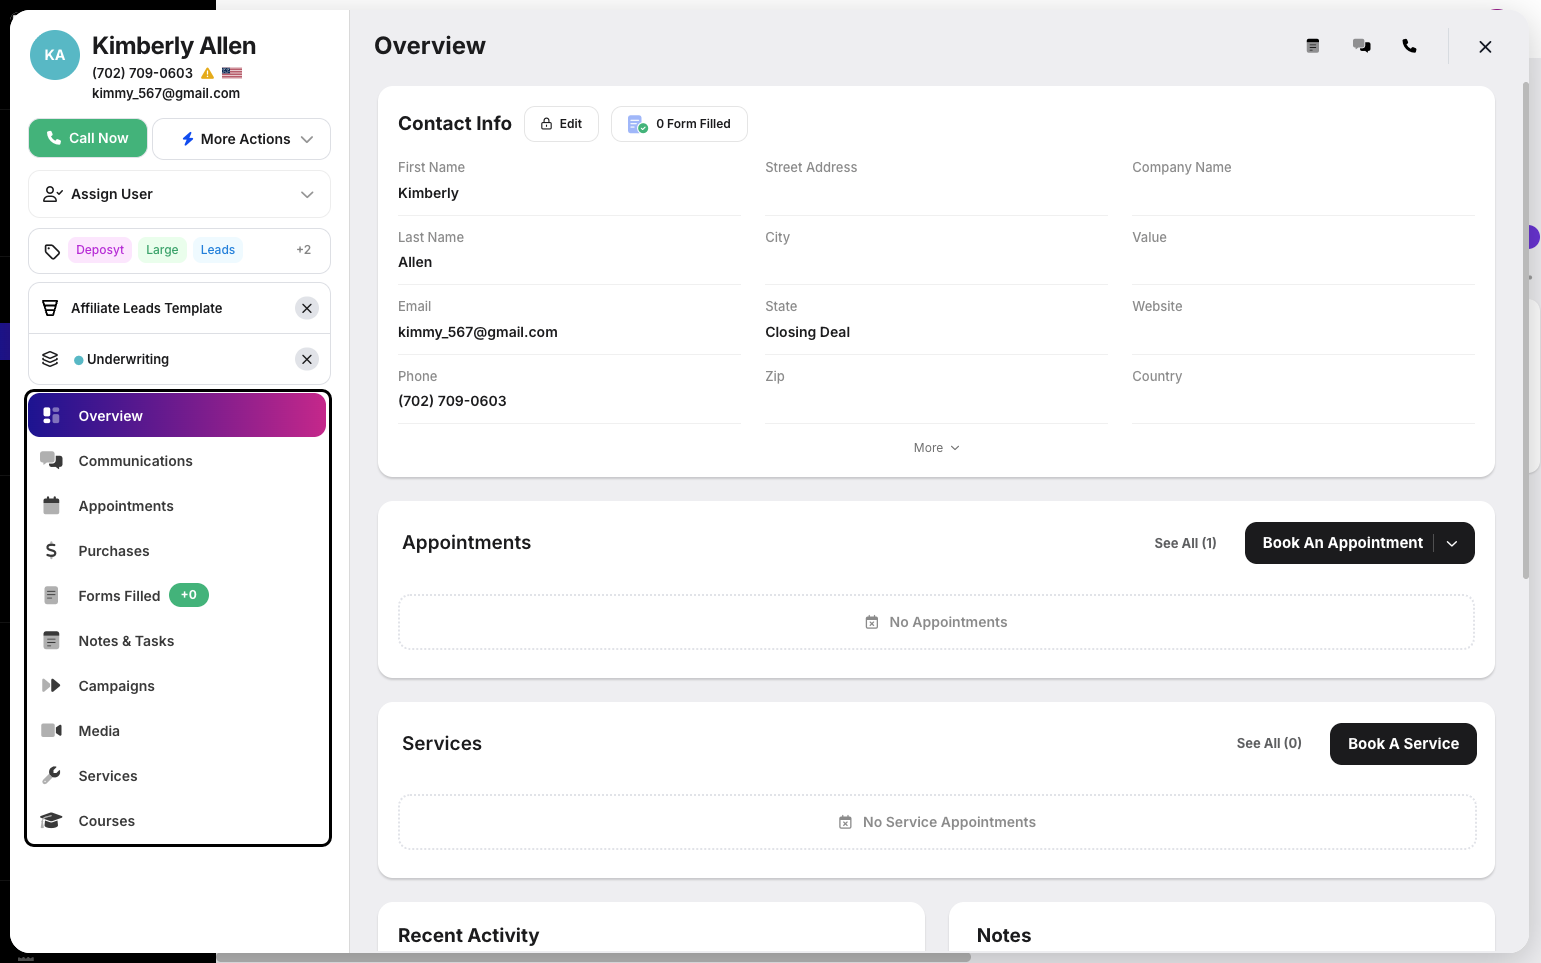Screen dimensions: 1541x963
Task: Open the Courses section
Action: pyautogui.click(x=177, y=821)
